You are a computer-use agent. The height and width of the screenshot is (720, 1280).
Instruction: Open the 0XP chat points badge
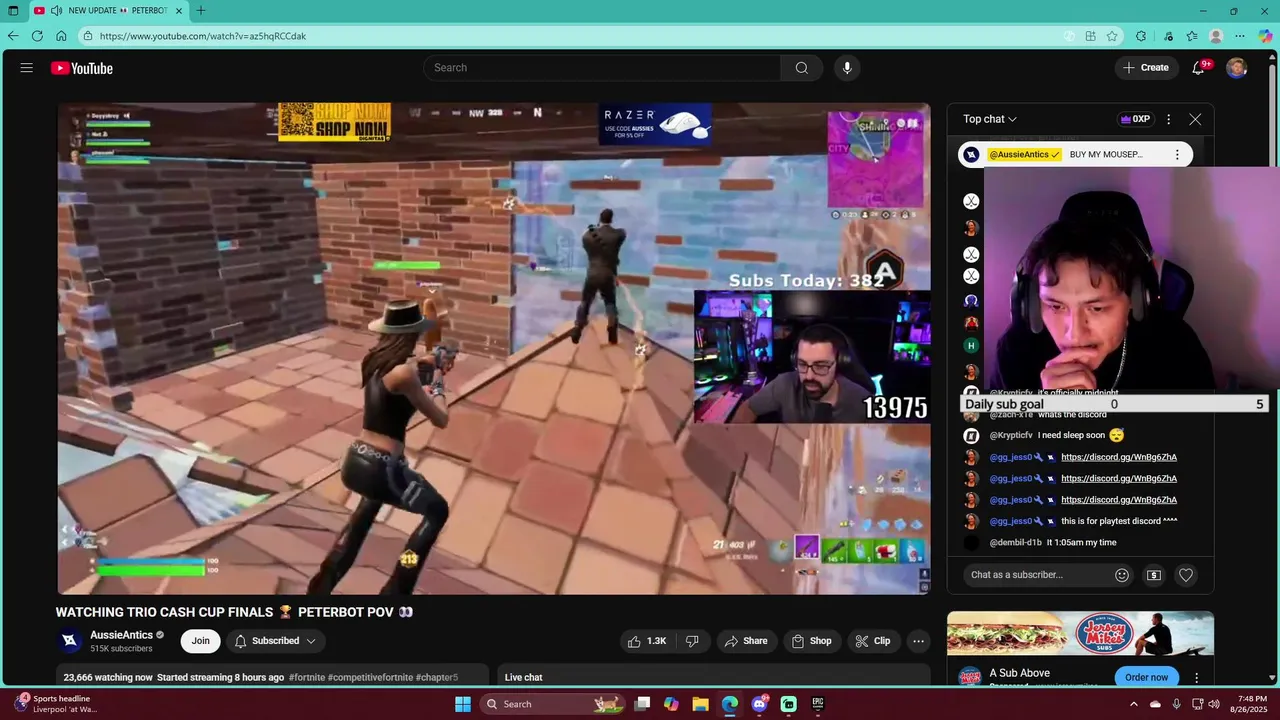click(1135, 119)
